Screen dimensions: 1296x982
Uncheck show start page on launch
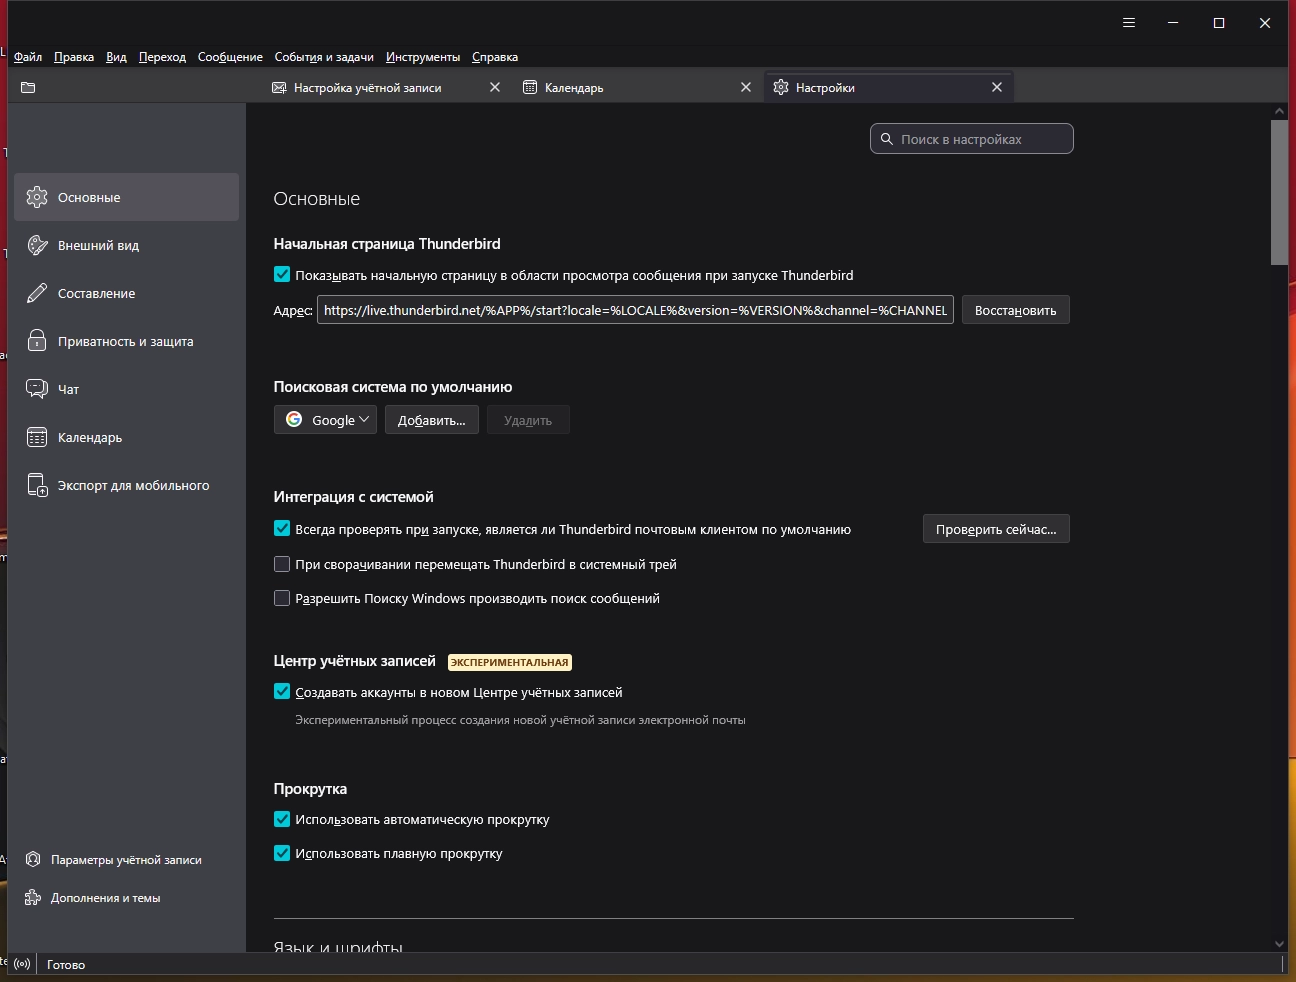pyautogui.click(x=282, y=275)
